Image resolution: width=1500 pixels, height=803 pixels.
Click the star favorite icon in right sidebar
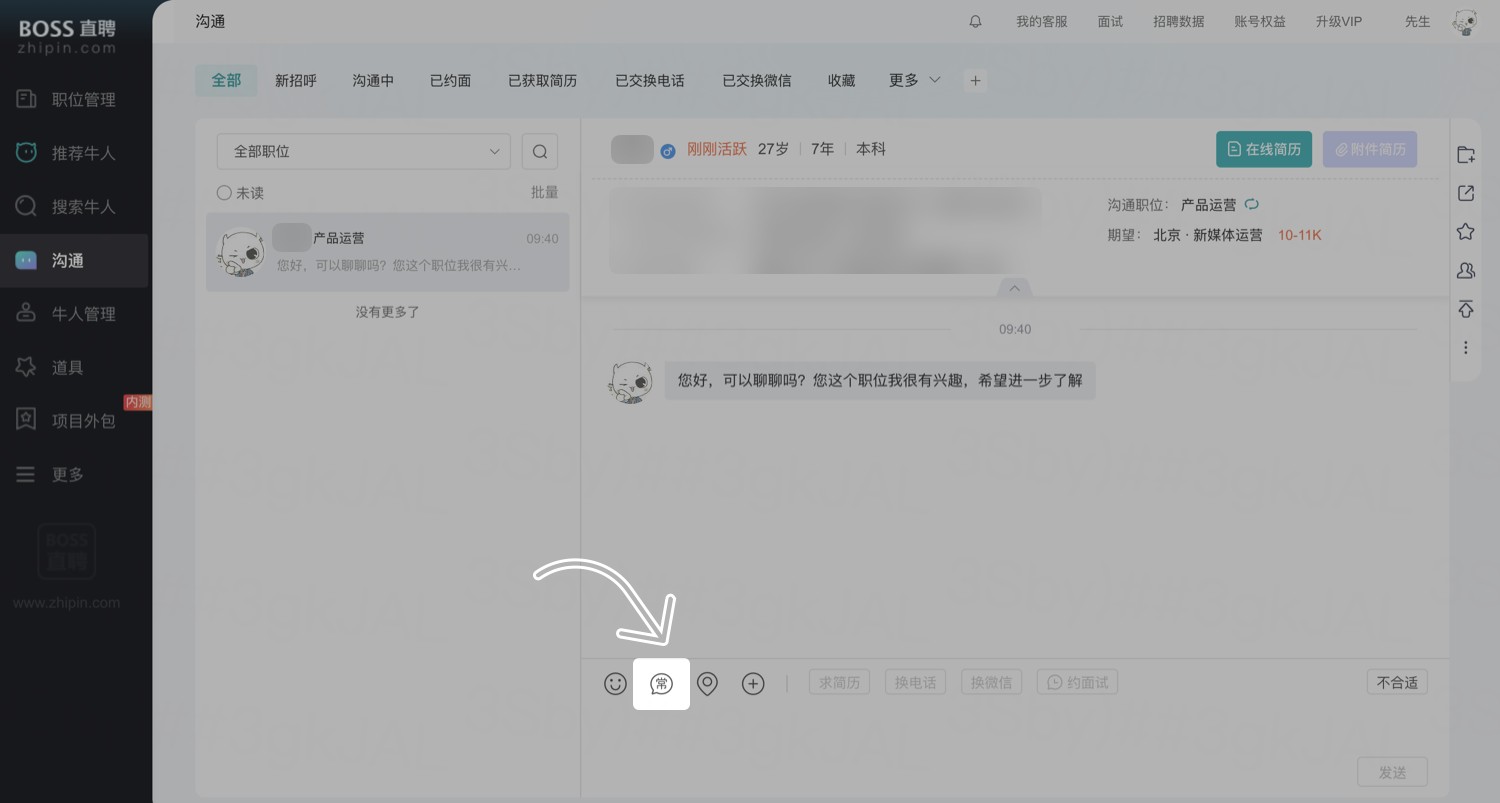coord(1465,232)
